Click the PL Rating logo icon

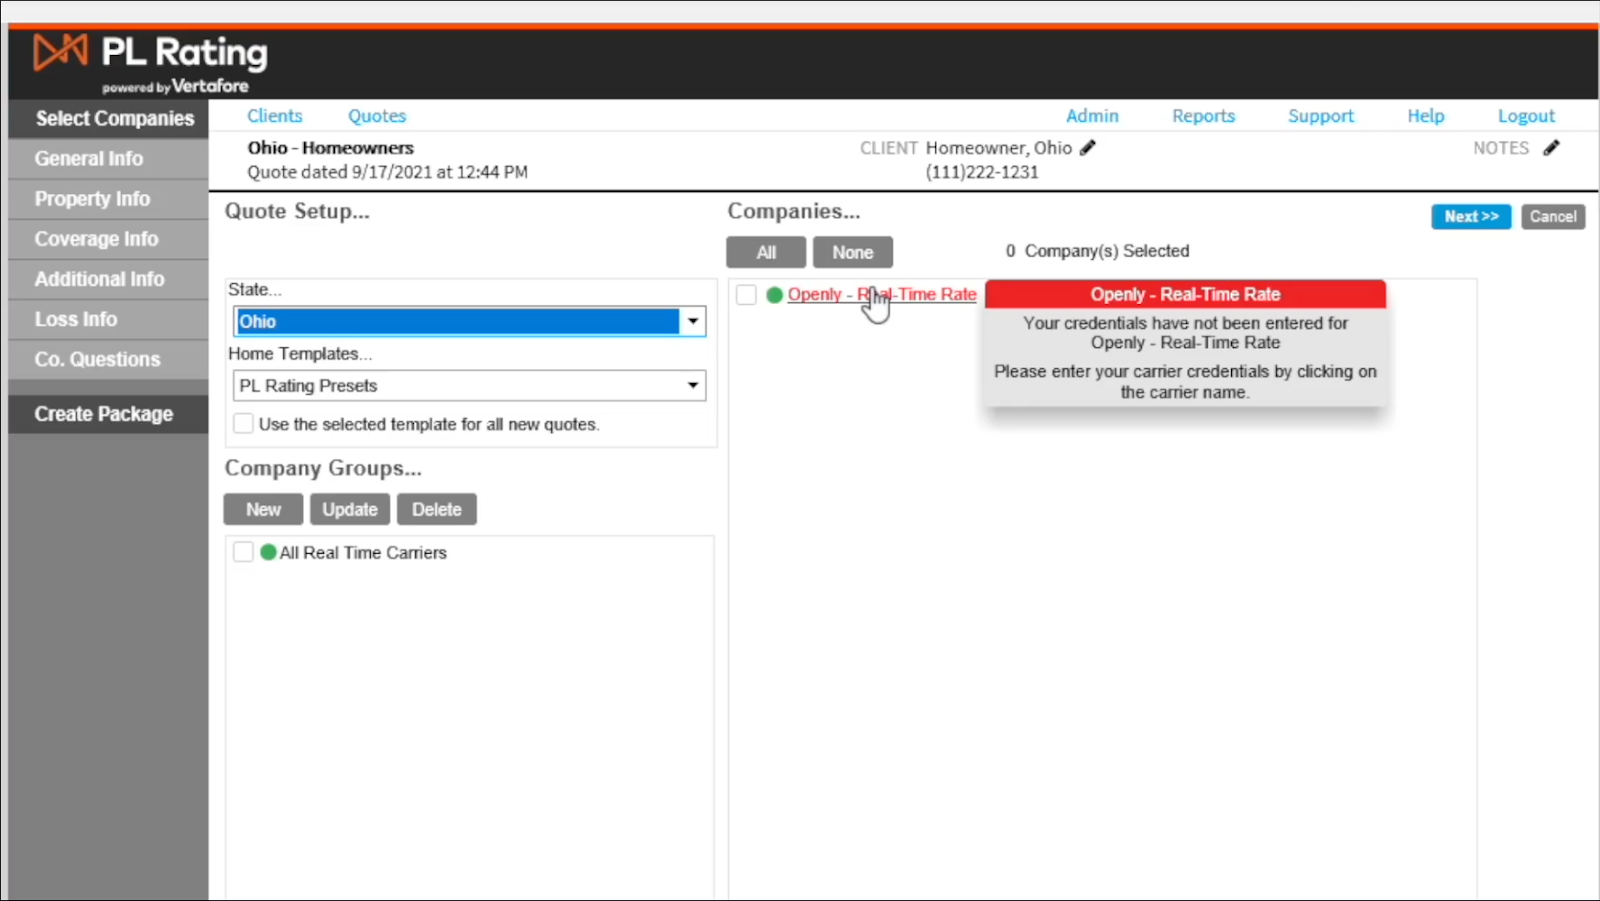click(x=60, y=51)
